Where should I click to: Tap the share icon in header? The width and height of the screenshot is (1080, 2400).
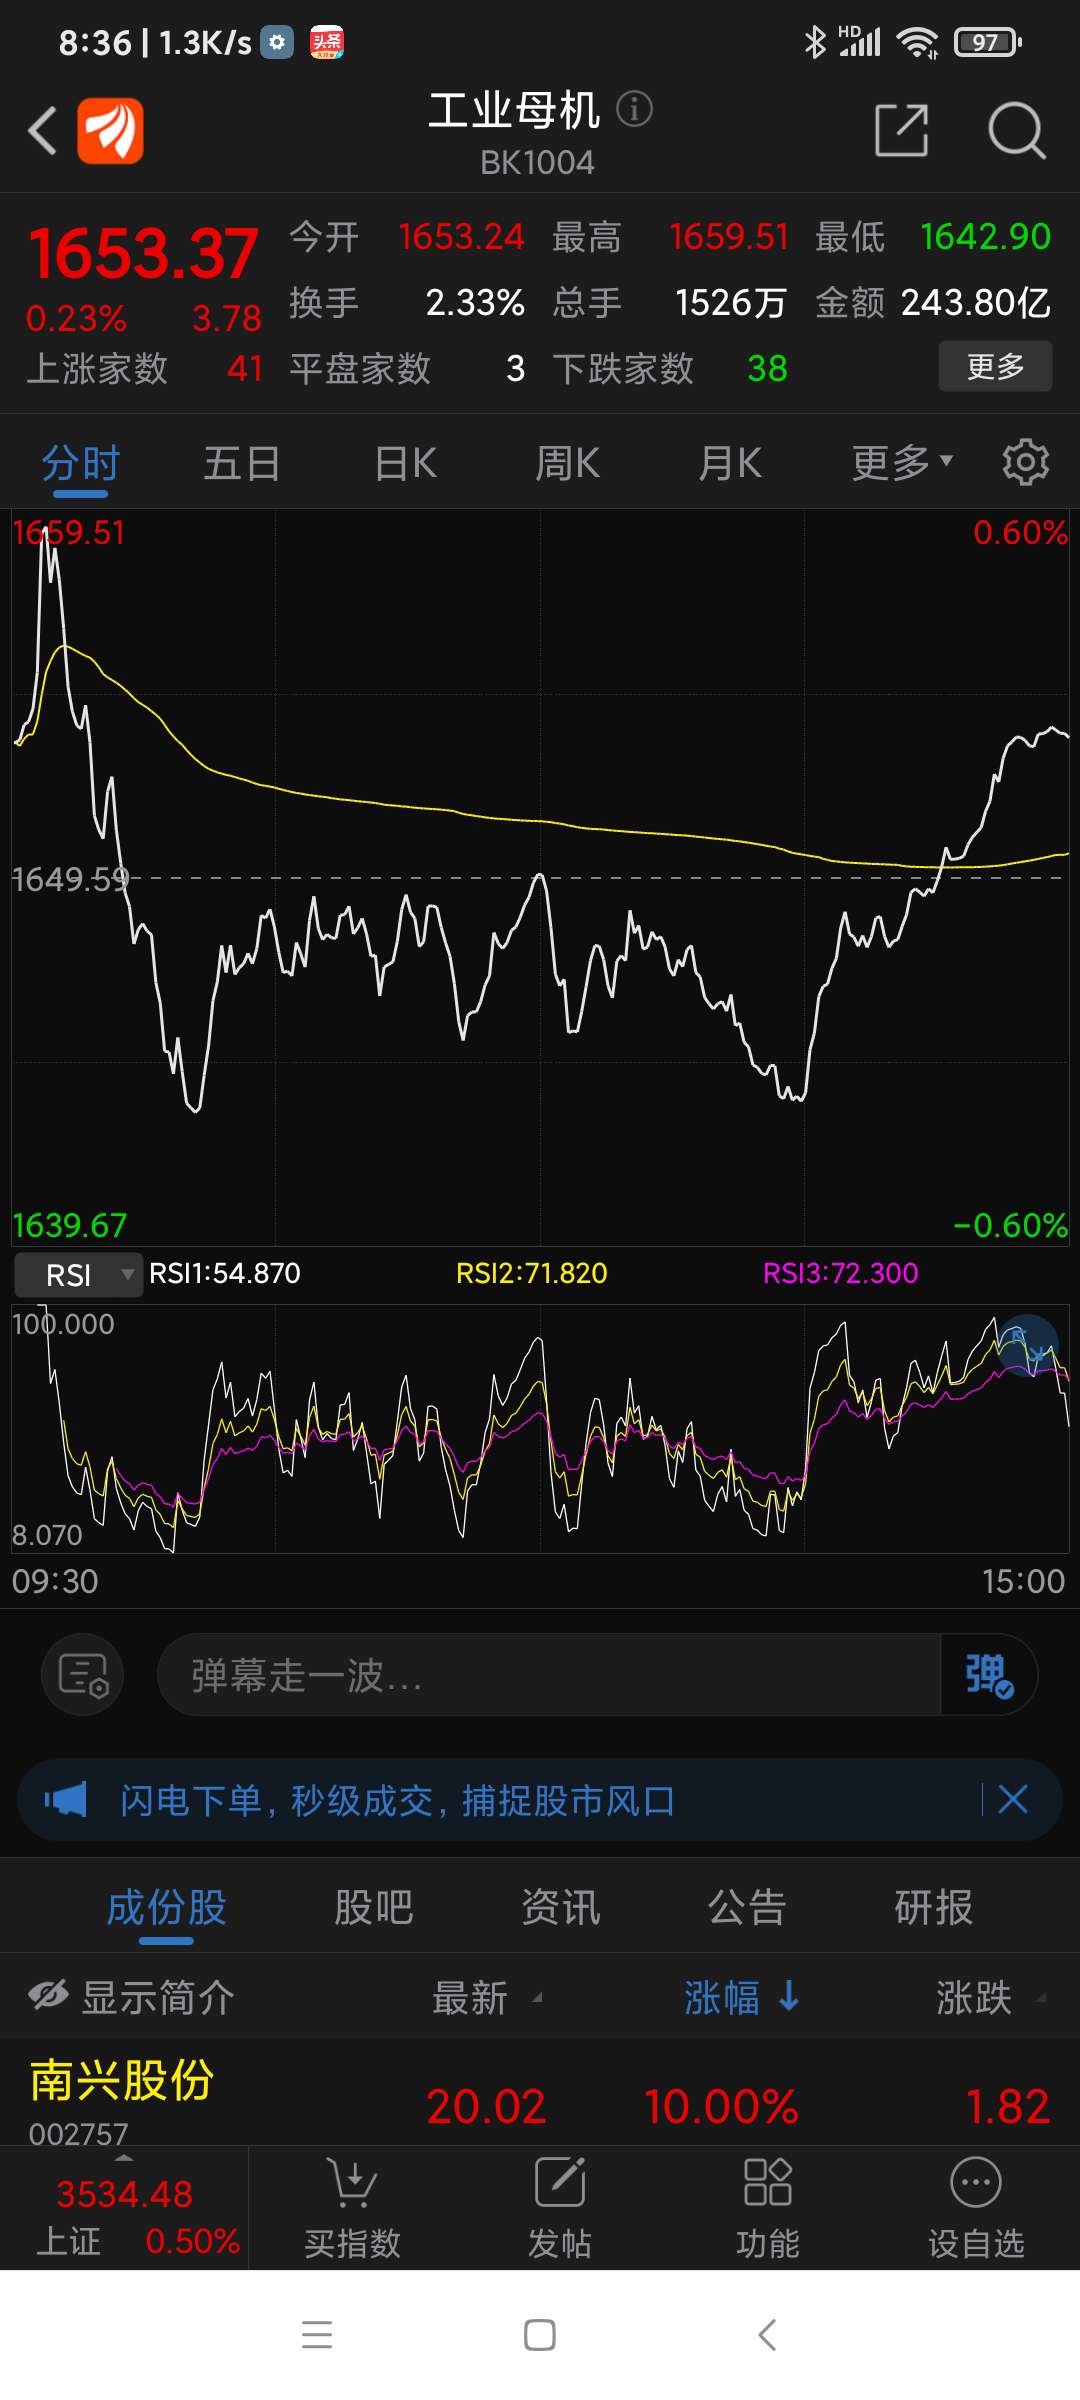[x=901, y=130]
